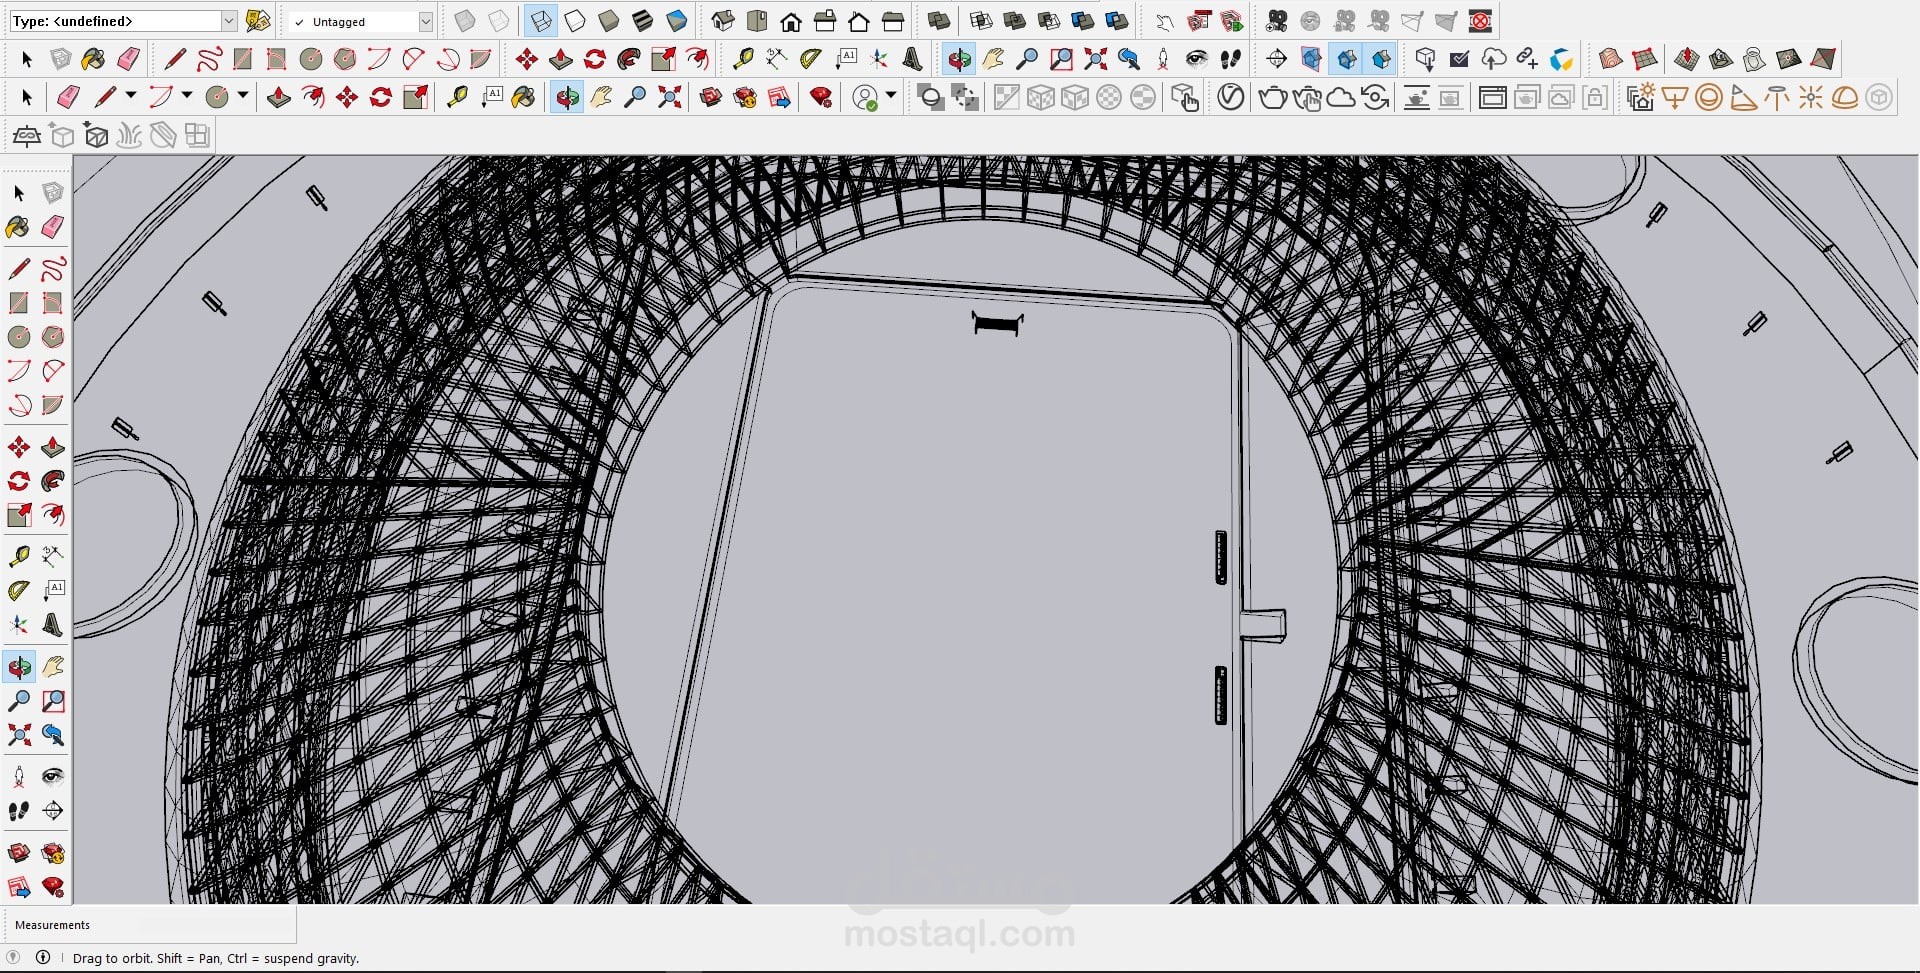This screenshot has height=973, width=1920.
Task: Click the V-Ray Fur grass icon
Action: (130, 135)
